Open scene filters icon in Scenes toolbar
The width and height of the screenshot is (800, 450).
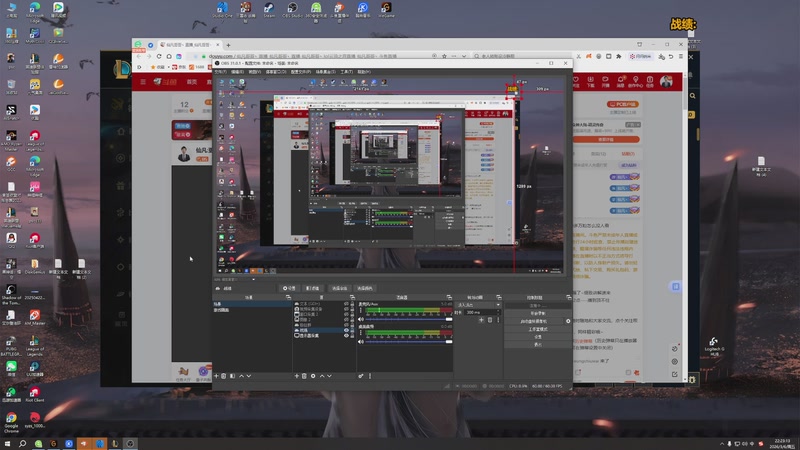pos(233,376)
